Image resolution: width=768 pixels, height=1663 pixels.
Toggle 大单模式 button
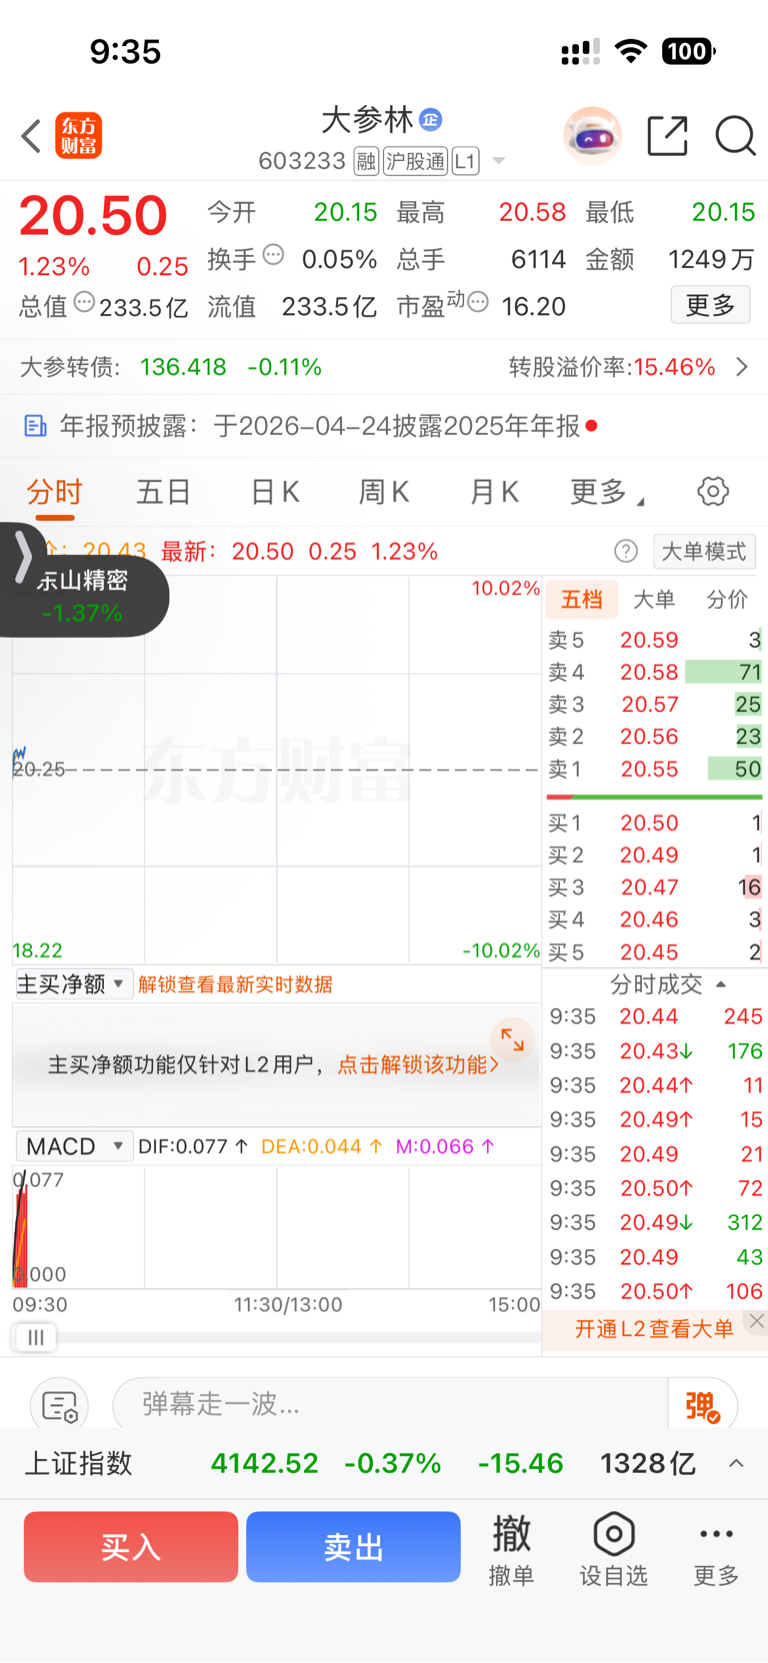[x=704, y=551]
